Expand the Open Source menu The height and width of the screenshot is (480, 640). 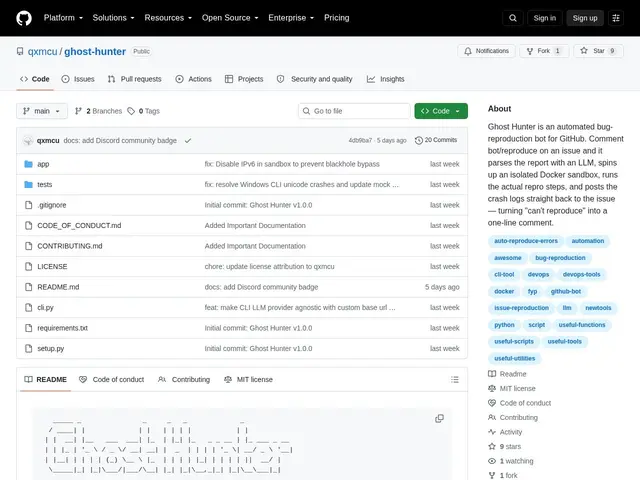point(230,18)
